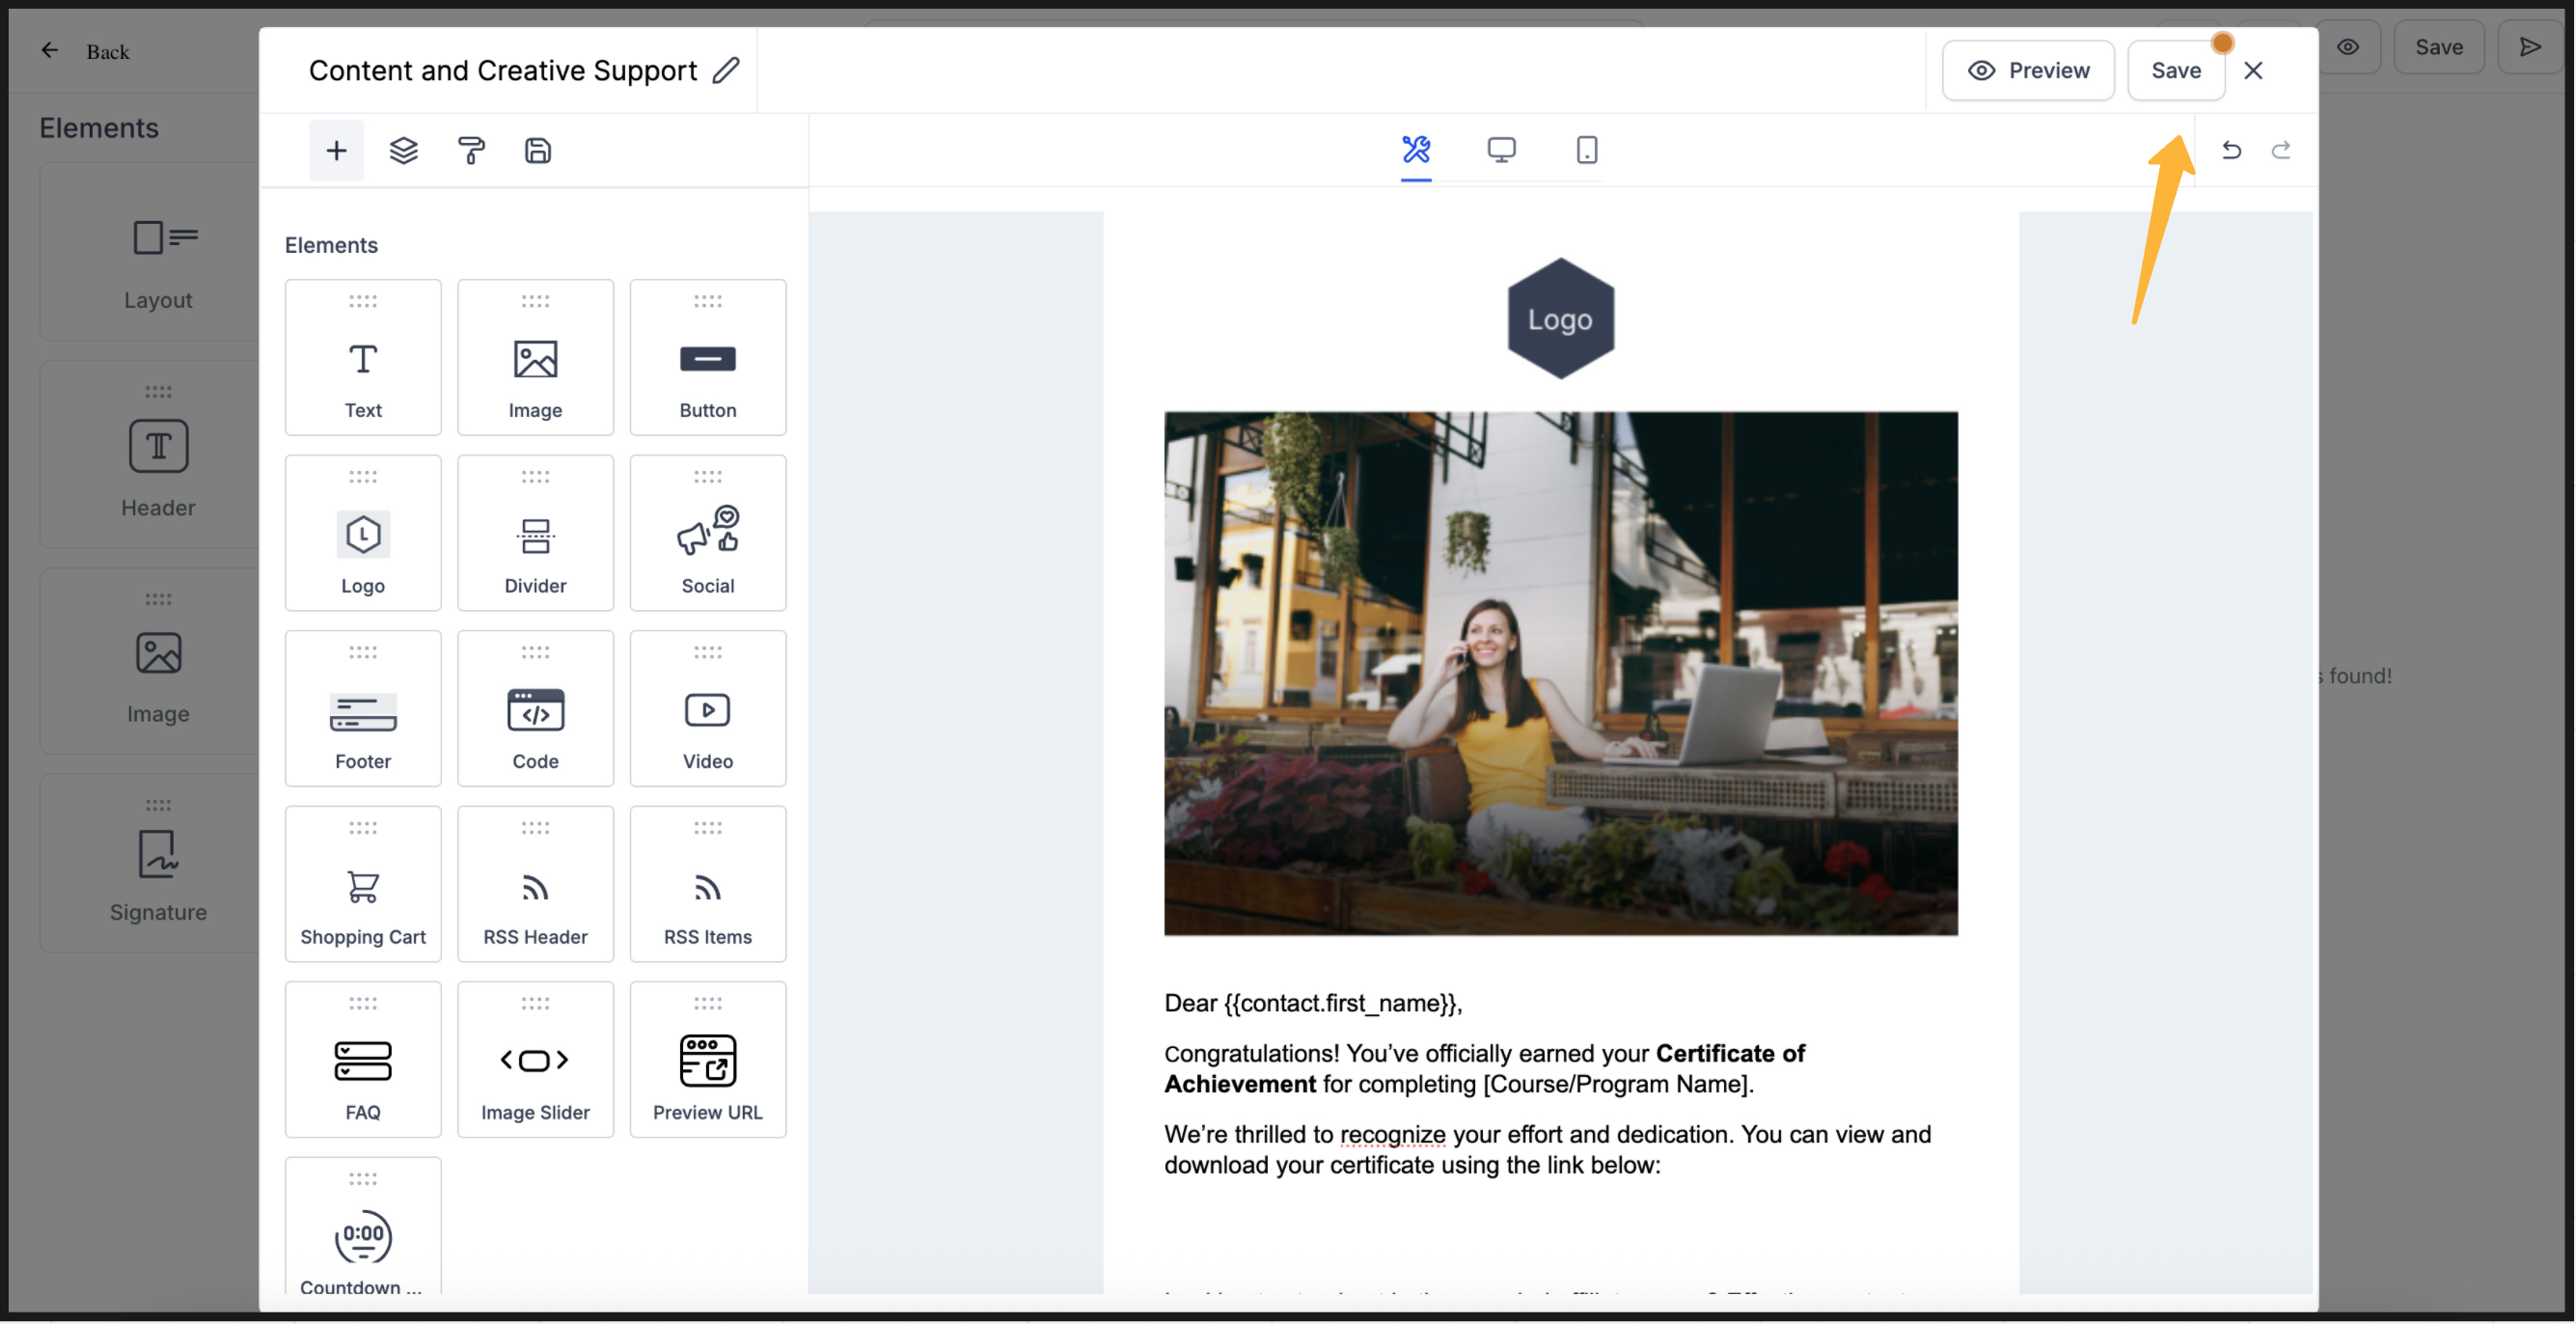Screen dimensions: 2576x1324
Task: Switch to desktop preview mode
Action: (x=1501, y=150)
